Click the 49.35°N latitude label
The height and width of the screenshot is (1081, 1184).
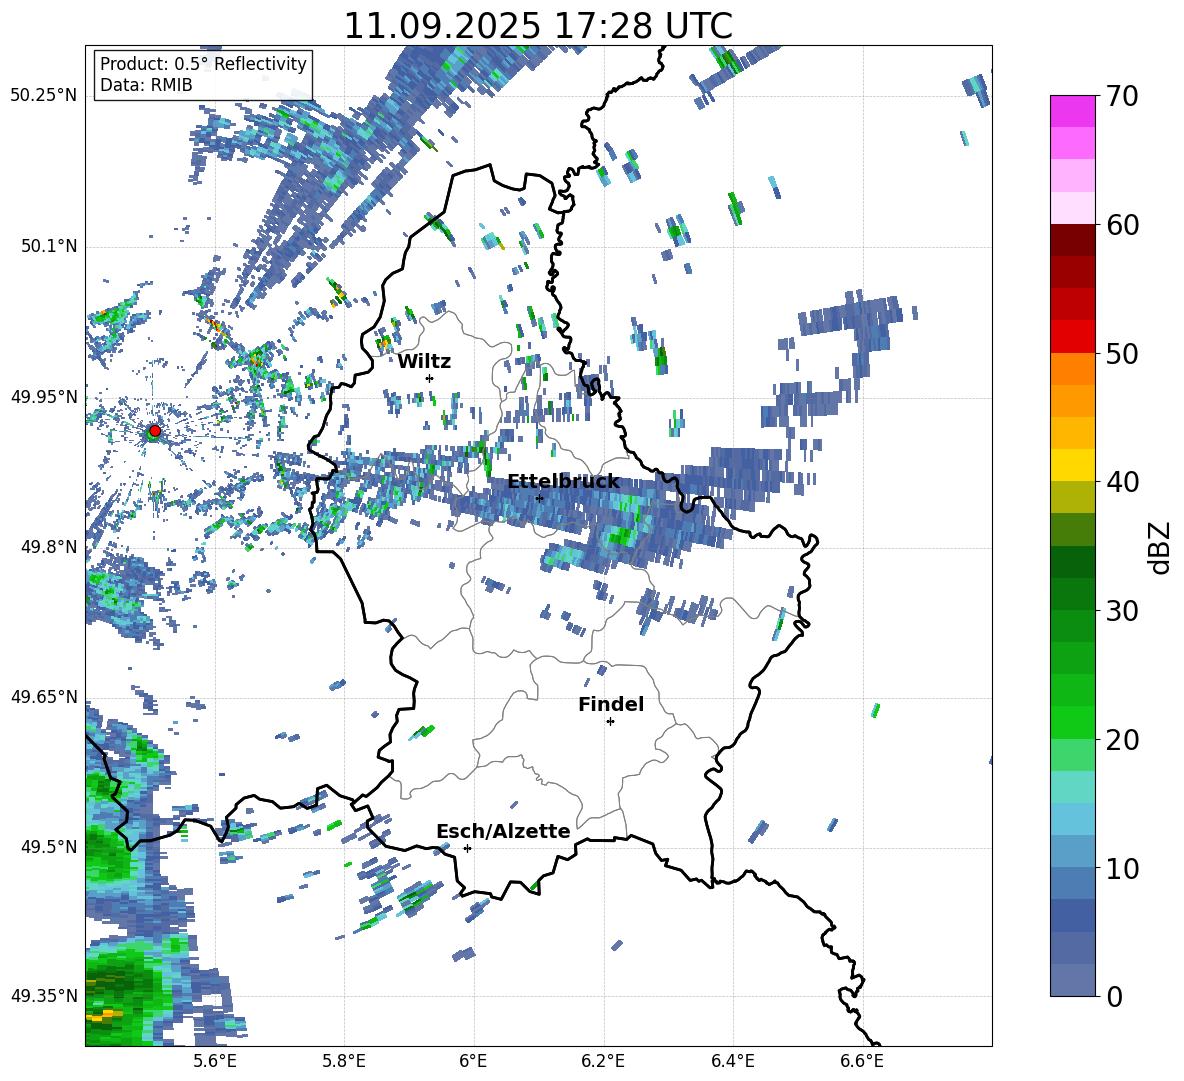[x=44, y=996]
